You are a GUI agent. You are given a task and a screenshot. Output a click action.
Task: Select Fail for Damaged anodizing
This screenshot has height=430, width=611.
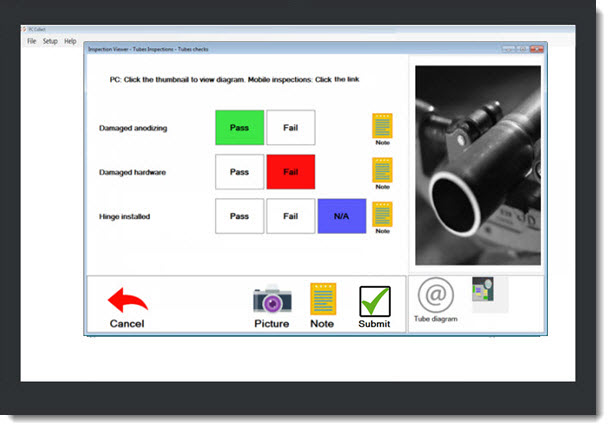290,128
